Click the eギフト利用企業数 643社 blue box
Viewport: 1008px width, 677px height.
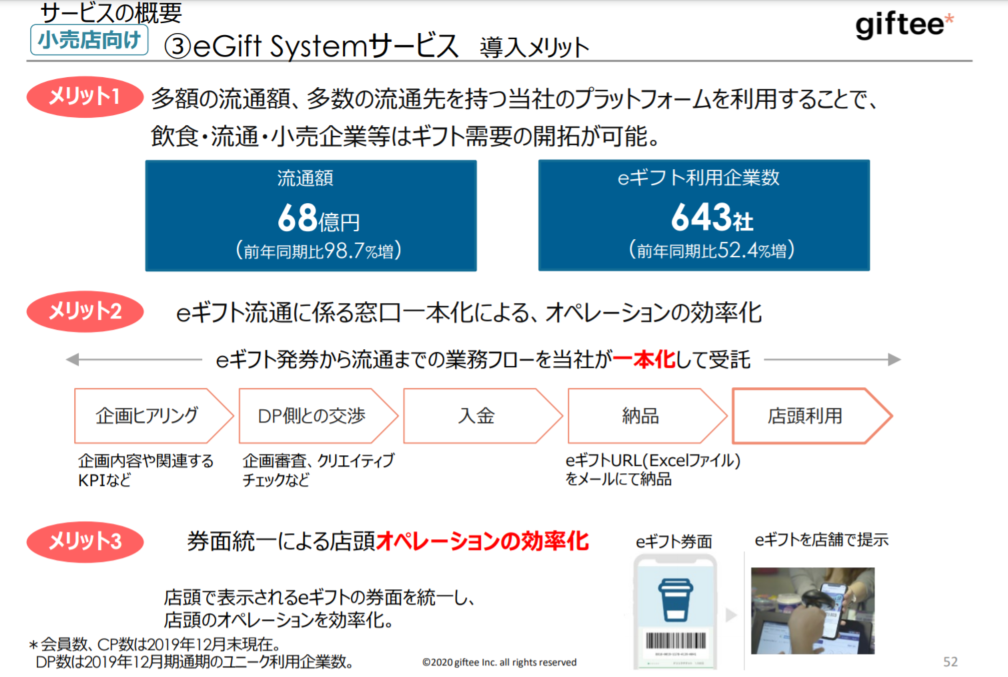(x=704, y=215)
